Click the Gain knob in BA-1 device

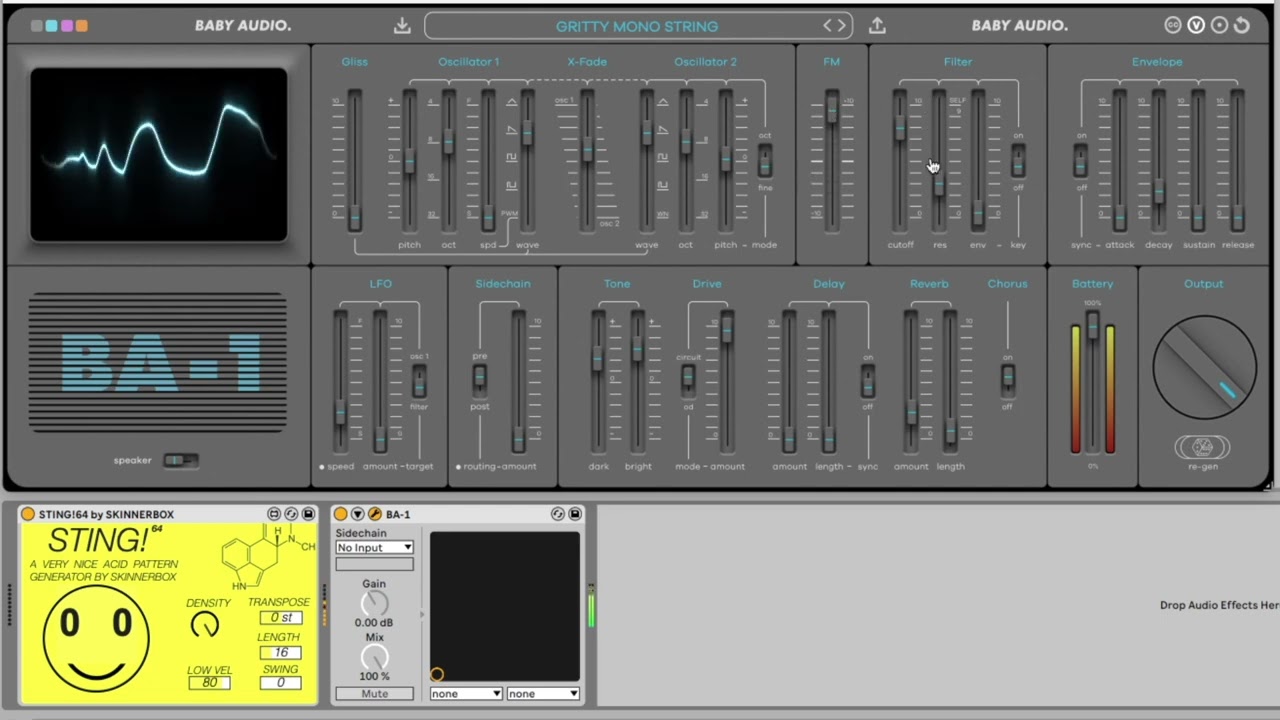[x=374, y=602]
